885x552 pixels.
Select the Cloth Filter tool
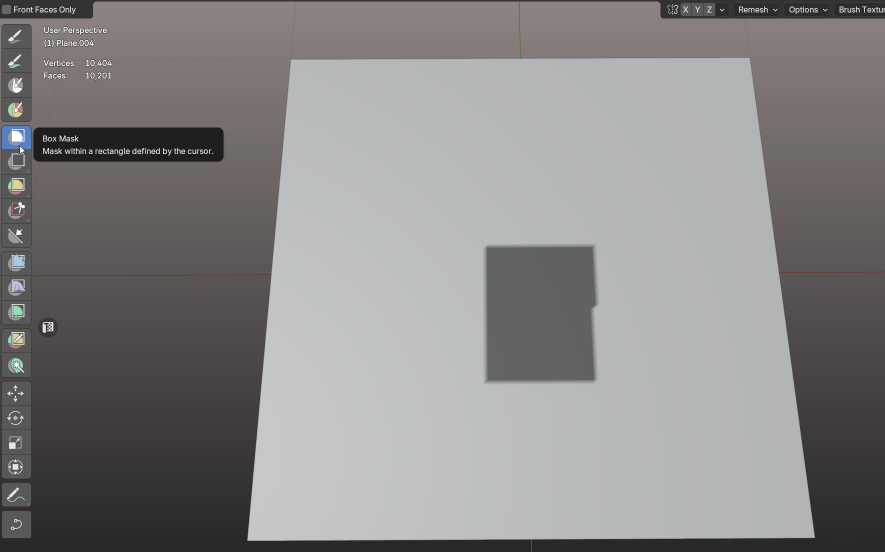tap(16, 287)
